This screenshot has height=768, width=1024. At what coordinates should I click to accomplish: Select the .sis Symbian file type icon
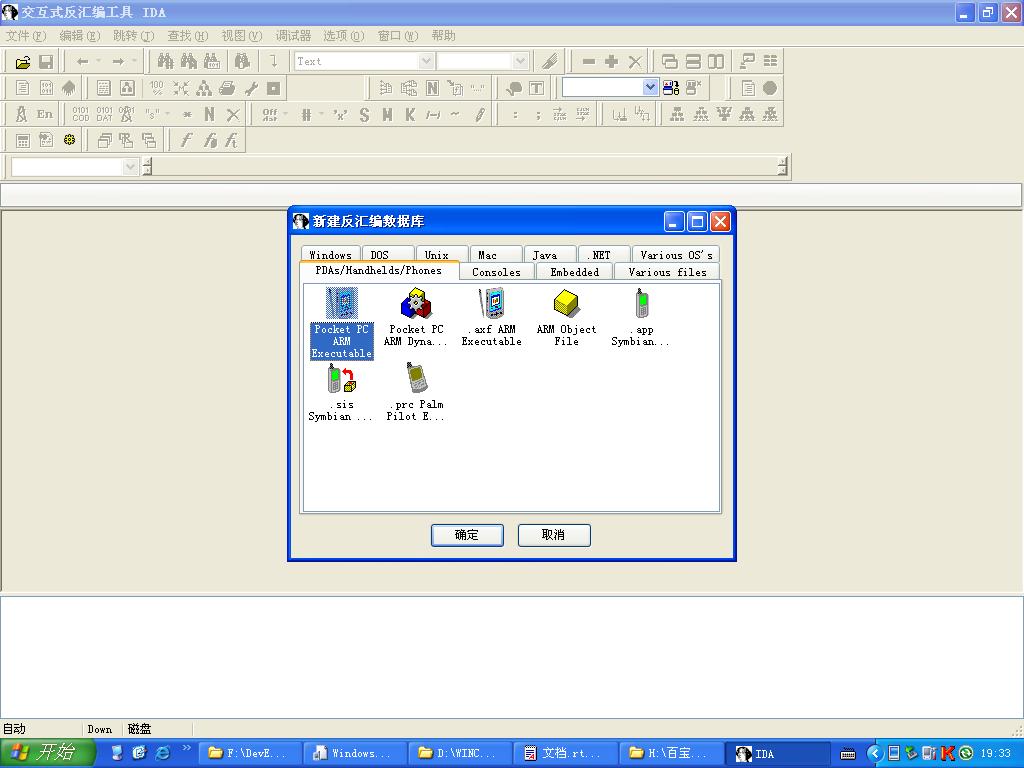[x=341, y=392]
